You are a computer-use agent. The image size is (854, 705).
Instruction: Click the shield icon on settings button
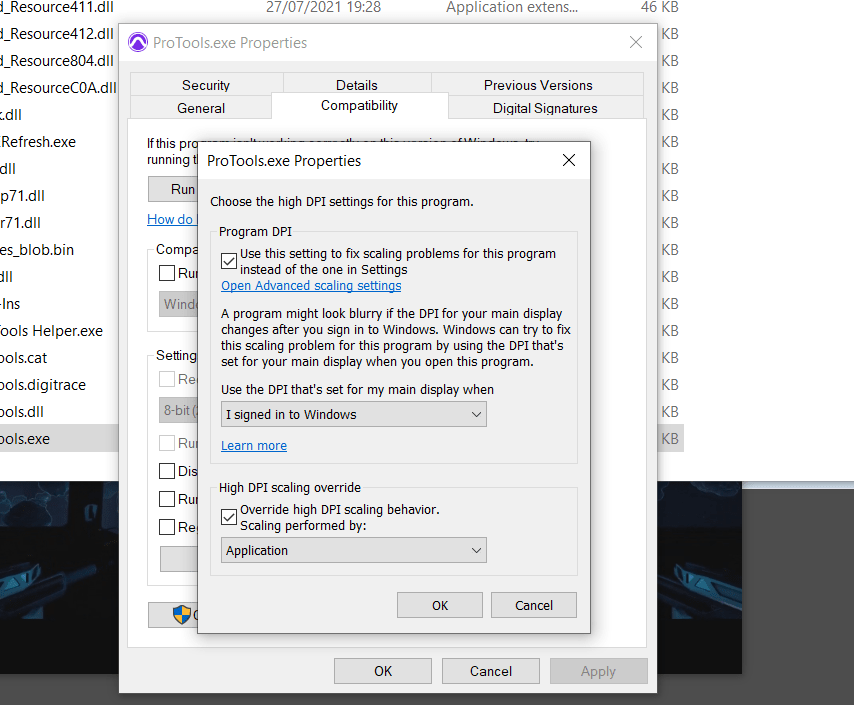click(x=181, y=615)
